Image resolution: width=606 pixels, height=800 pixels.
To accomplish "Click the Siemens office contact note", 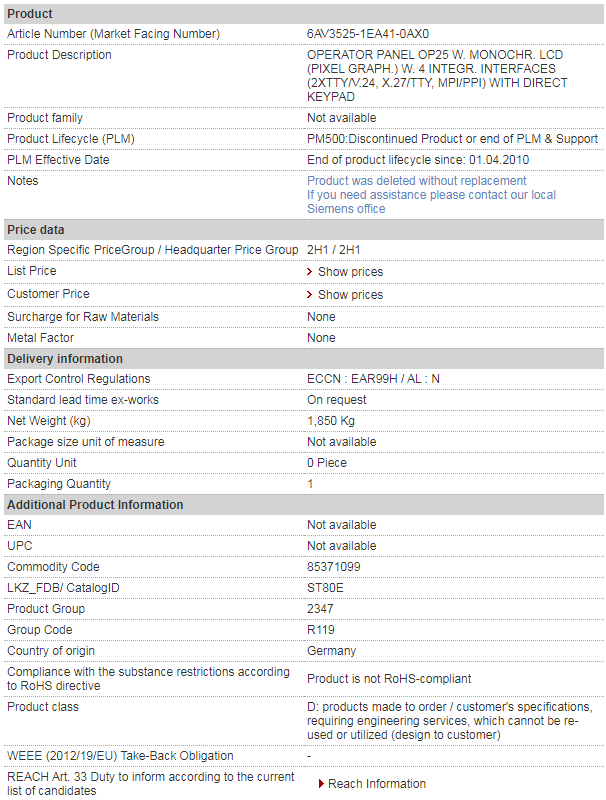I will 431,202.
